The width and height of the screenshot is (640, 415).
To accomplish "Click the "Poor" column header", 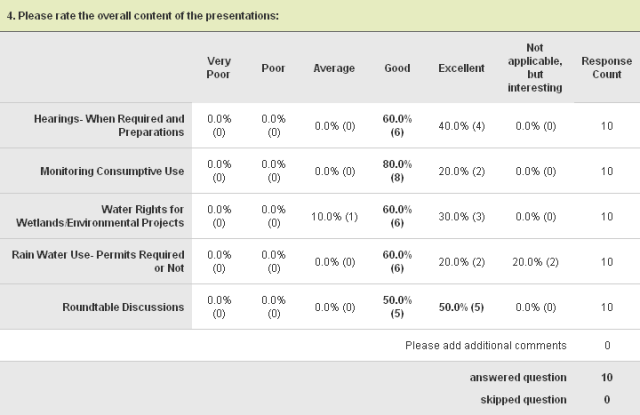I will [272, 68].
